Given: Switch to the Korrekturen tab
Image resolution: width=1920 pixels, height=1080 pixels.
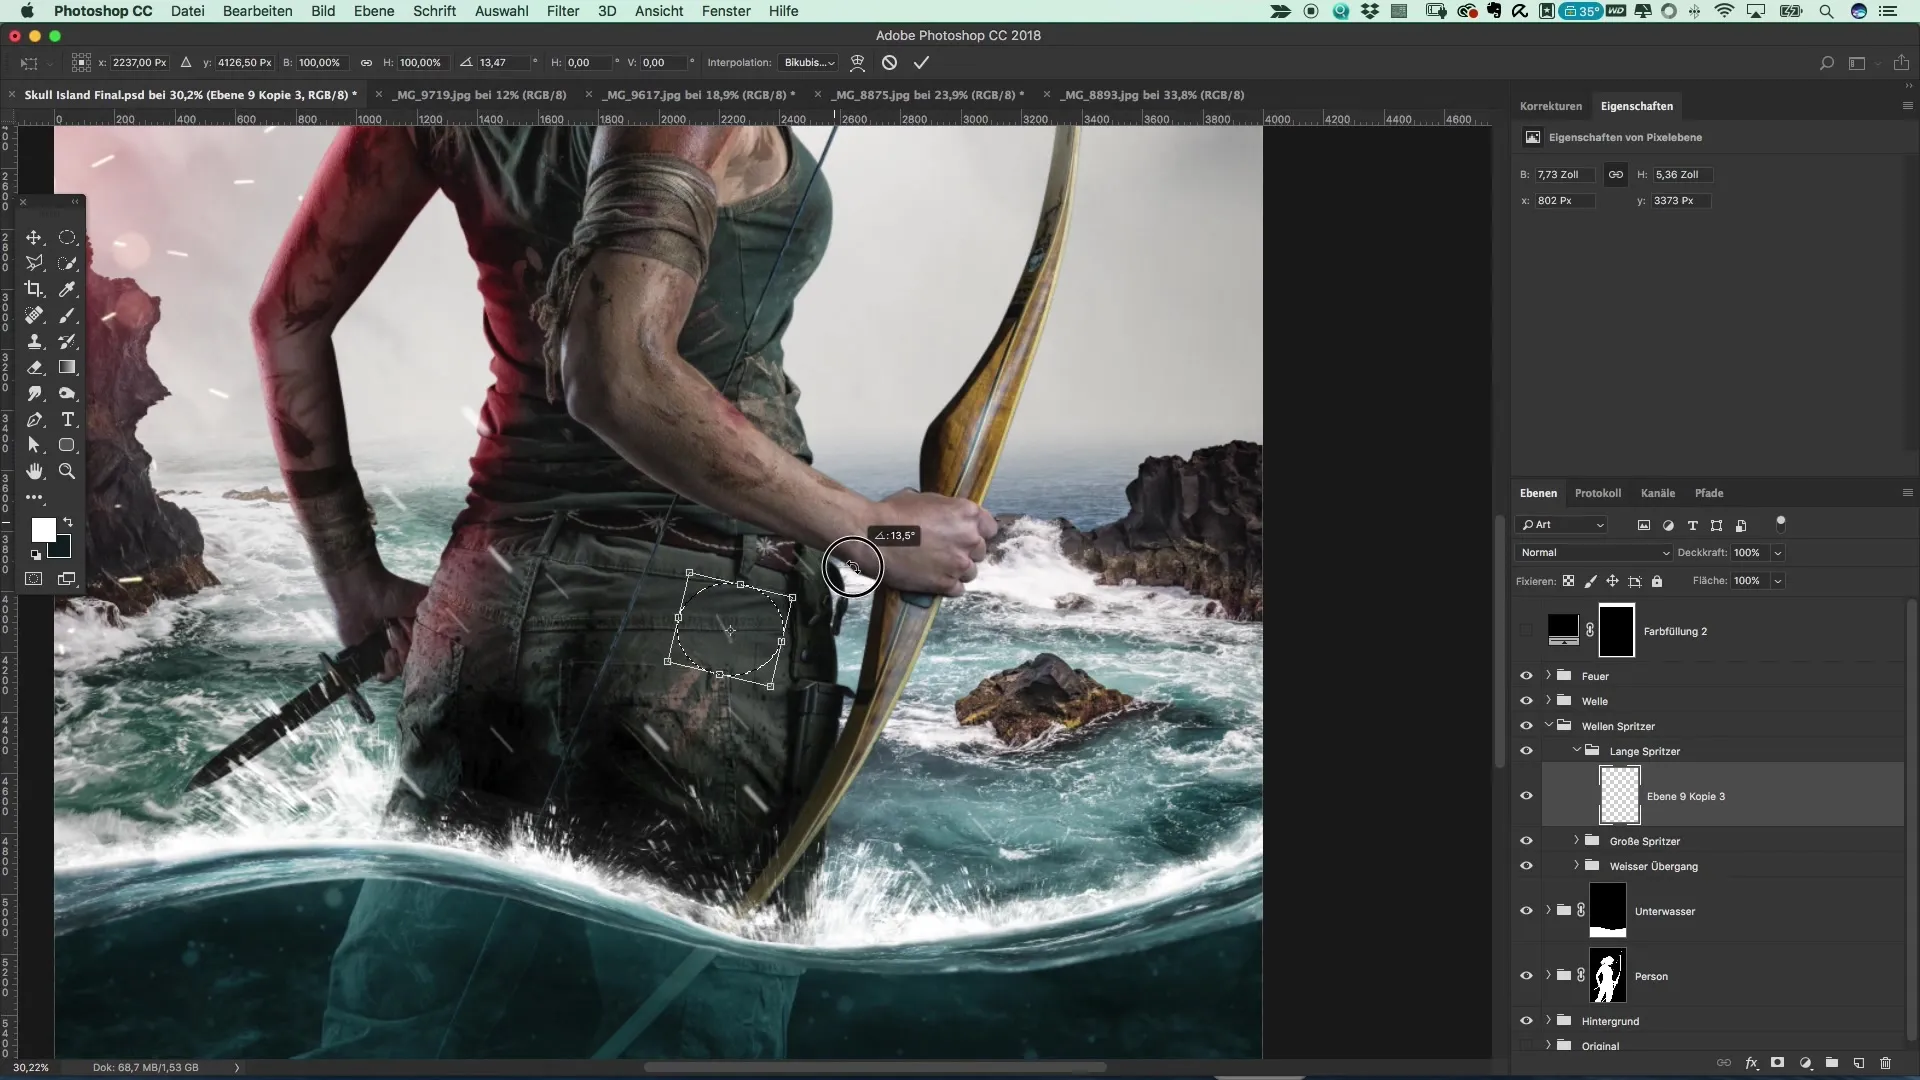Looking at the screenshot, I should pyautogui.click(x=1550, y=106).
